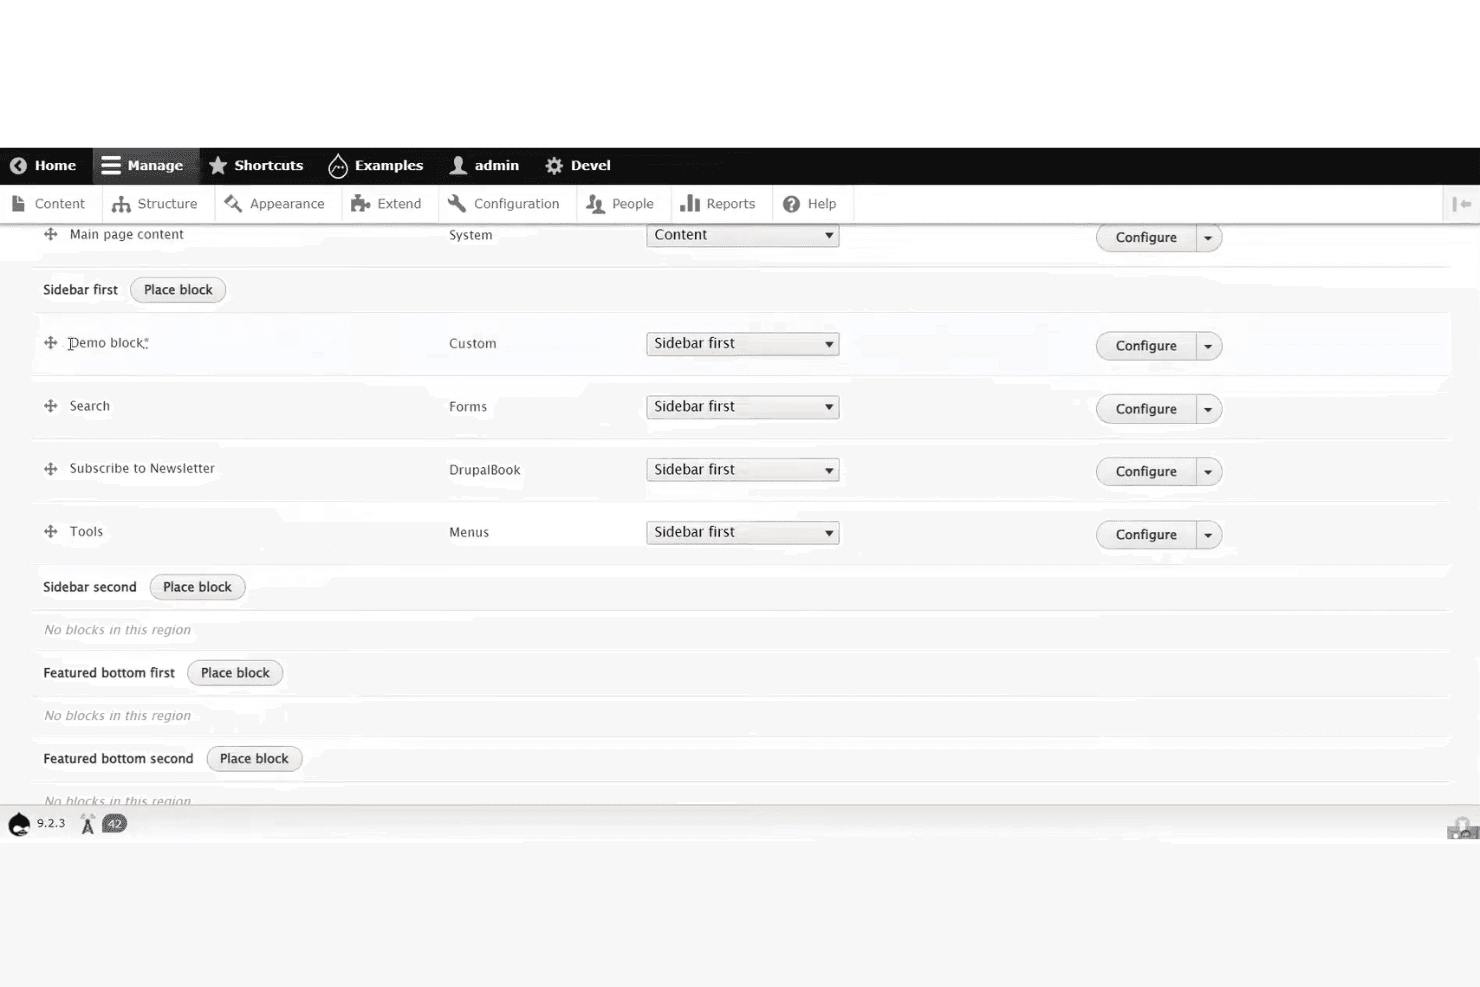Screen dimensions: 1480x987
Task: Click Configure for Subscribe to Newsletter
Action: (x=1146, y=472)
